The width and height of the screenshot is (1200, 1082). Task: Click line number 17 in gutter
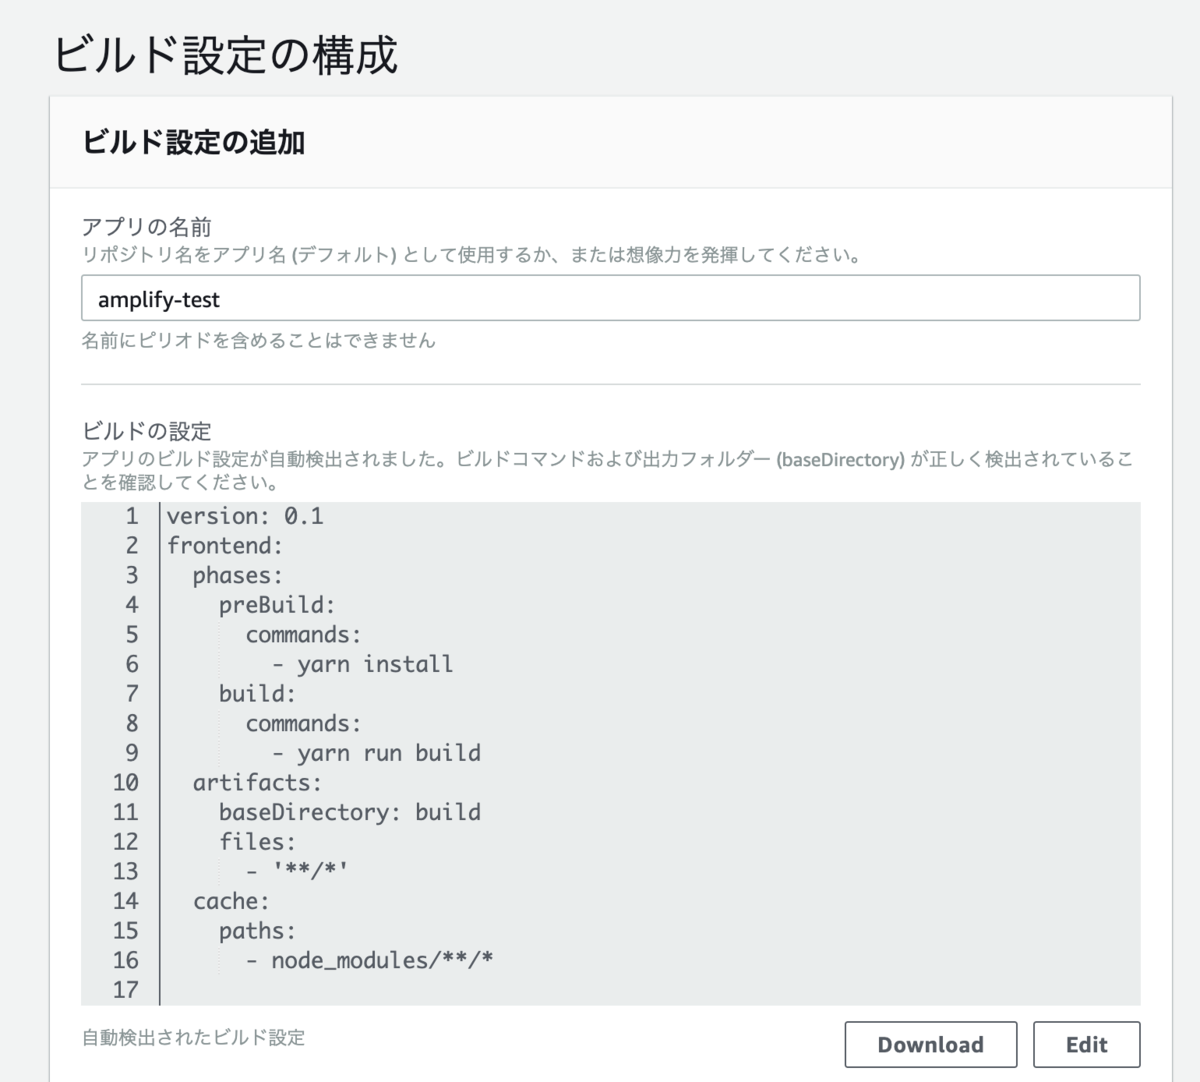(x=125, y=990)
